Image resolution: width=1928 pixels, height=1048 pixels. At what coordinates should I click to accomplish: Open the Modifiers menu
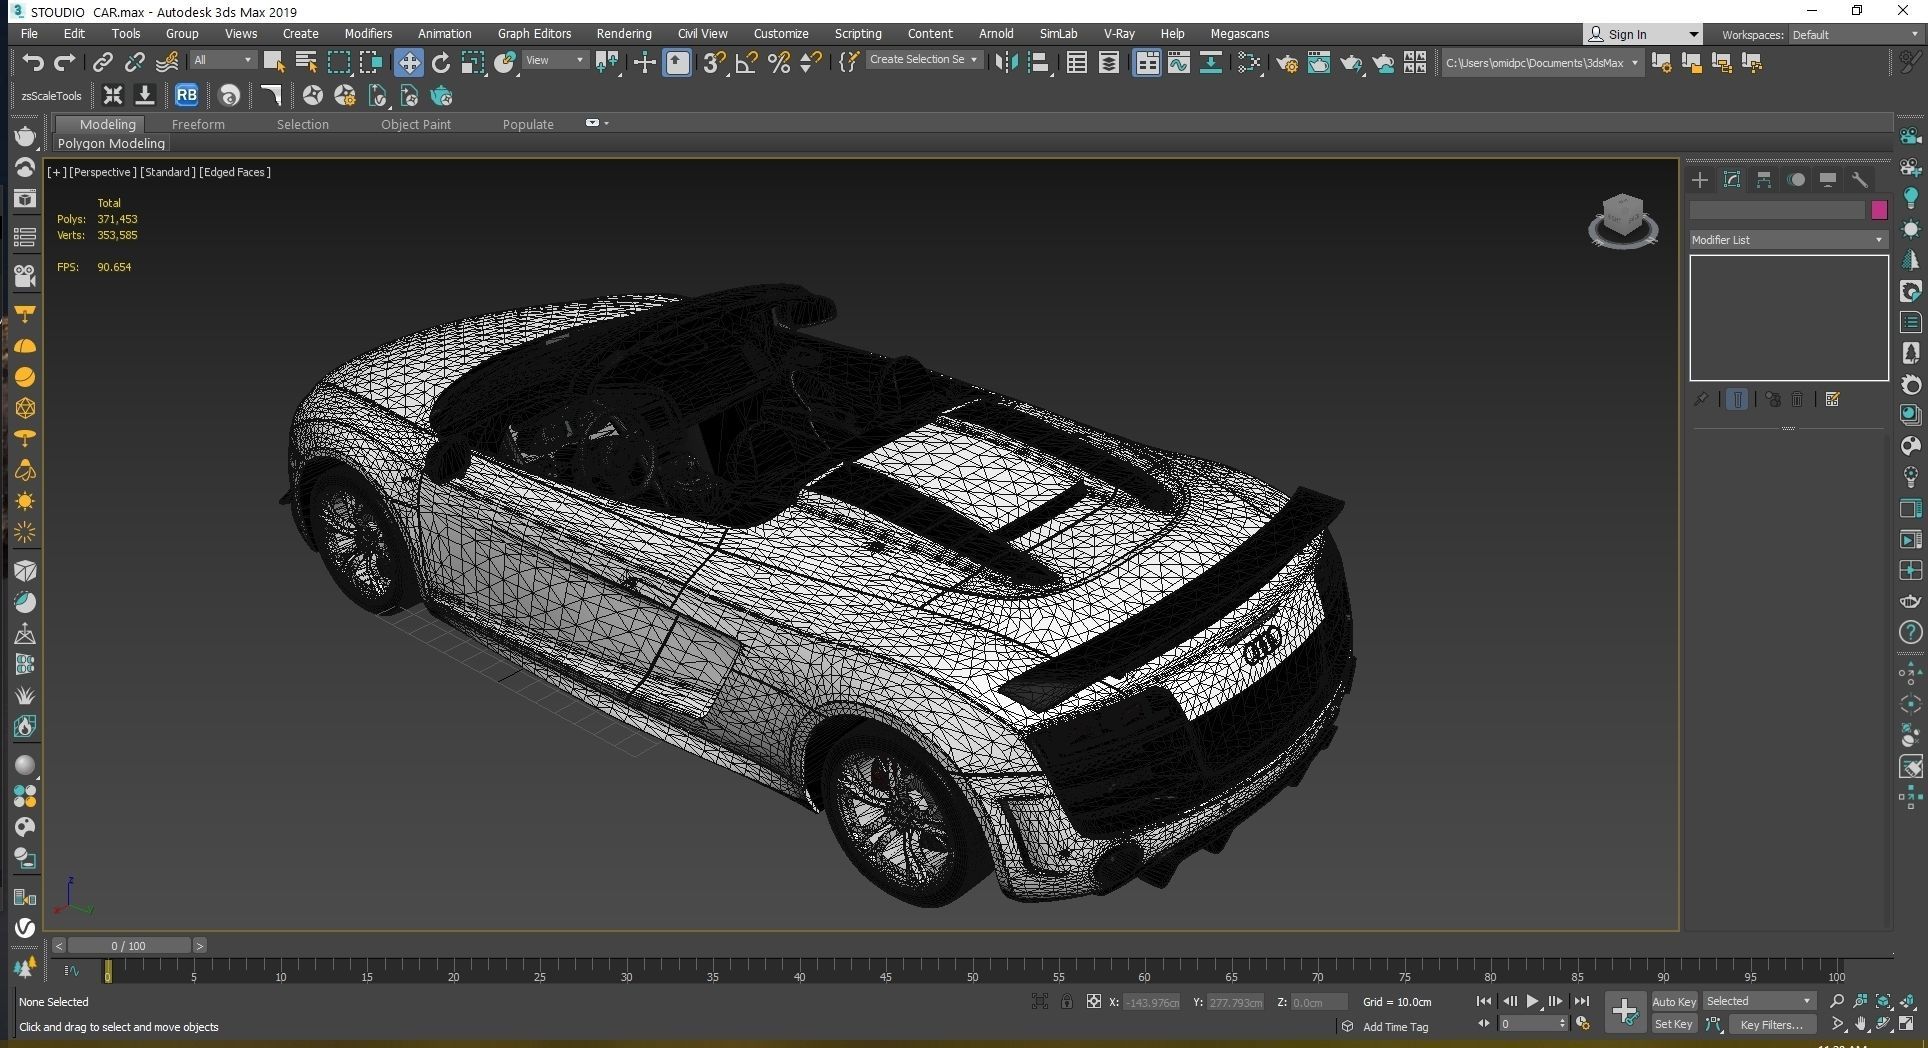click(x=368, y=34)
